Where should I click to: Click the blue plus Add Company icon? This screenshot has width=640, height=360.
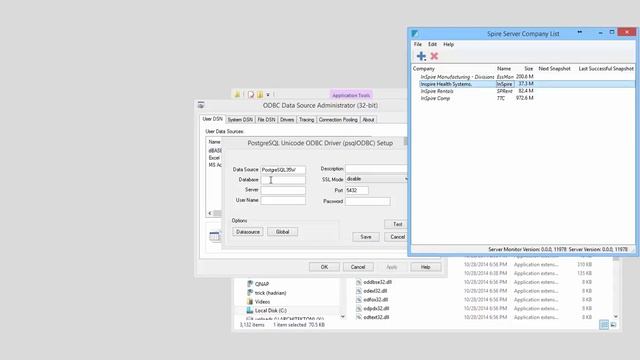pos(421,56)
